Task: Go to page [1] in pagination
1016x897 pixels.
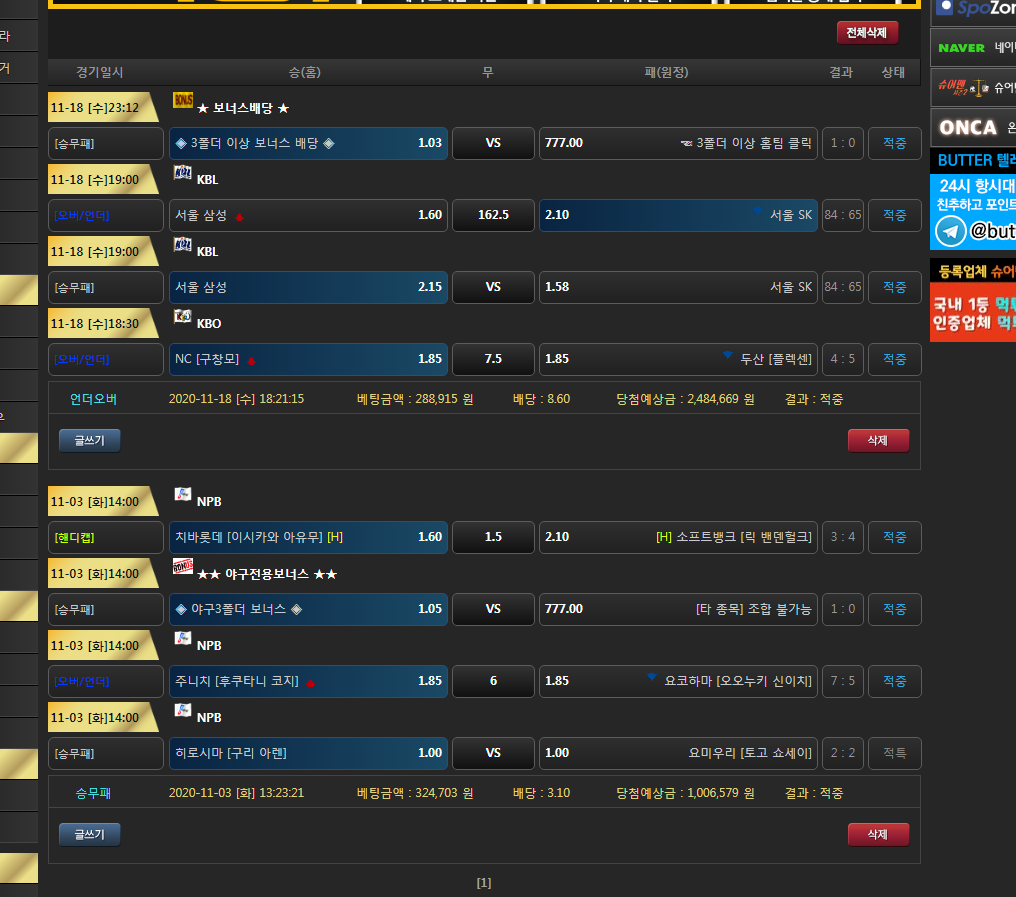Action: [484, 883]
